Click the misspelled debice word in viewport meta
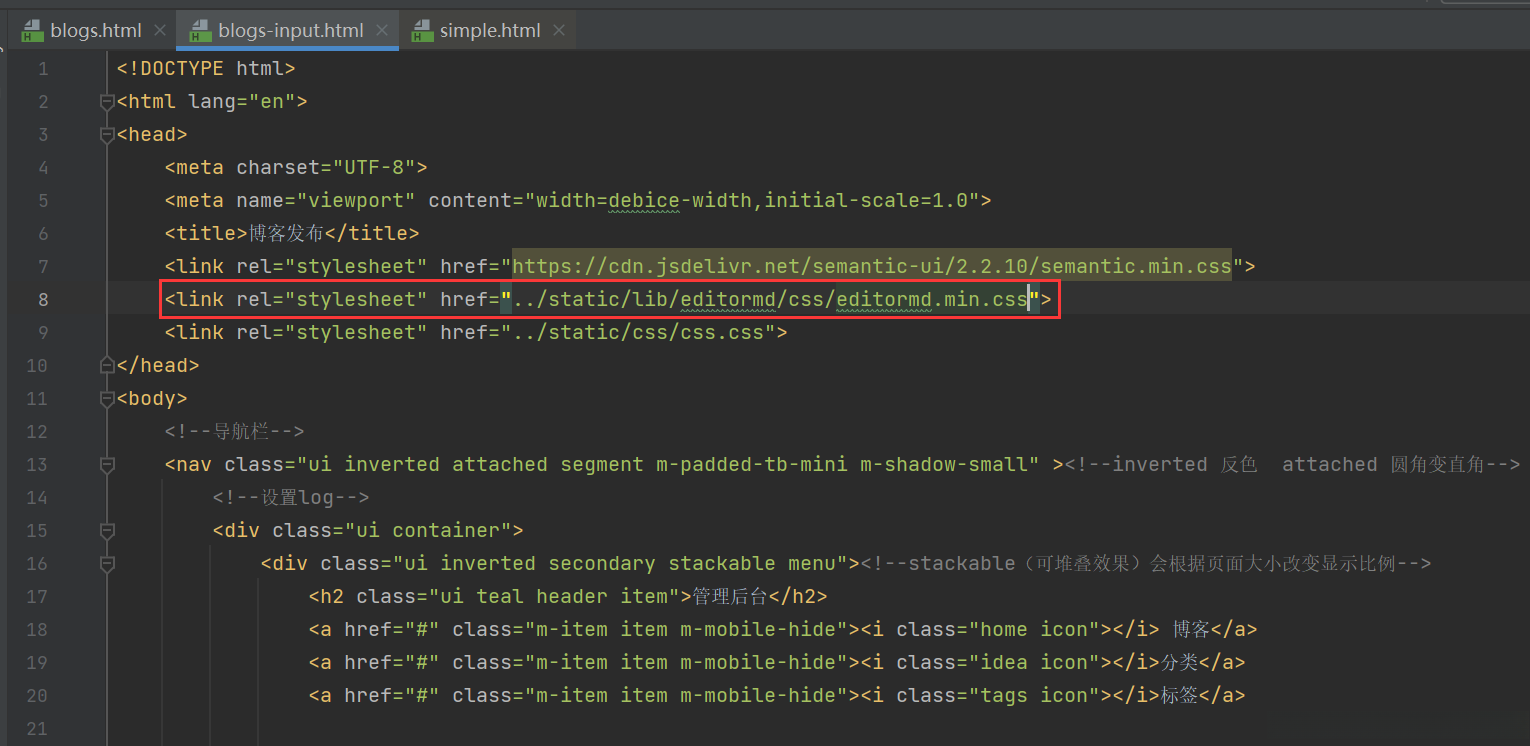The image size is (1530, 746). pyautogui.click(x=644, y=200)
